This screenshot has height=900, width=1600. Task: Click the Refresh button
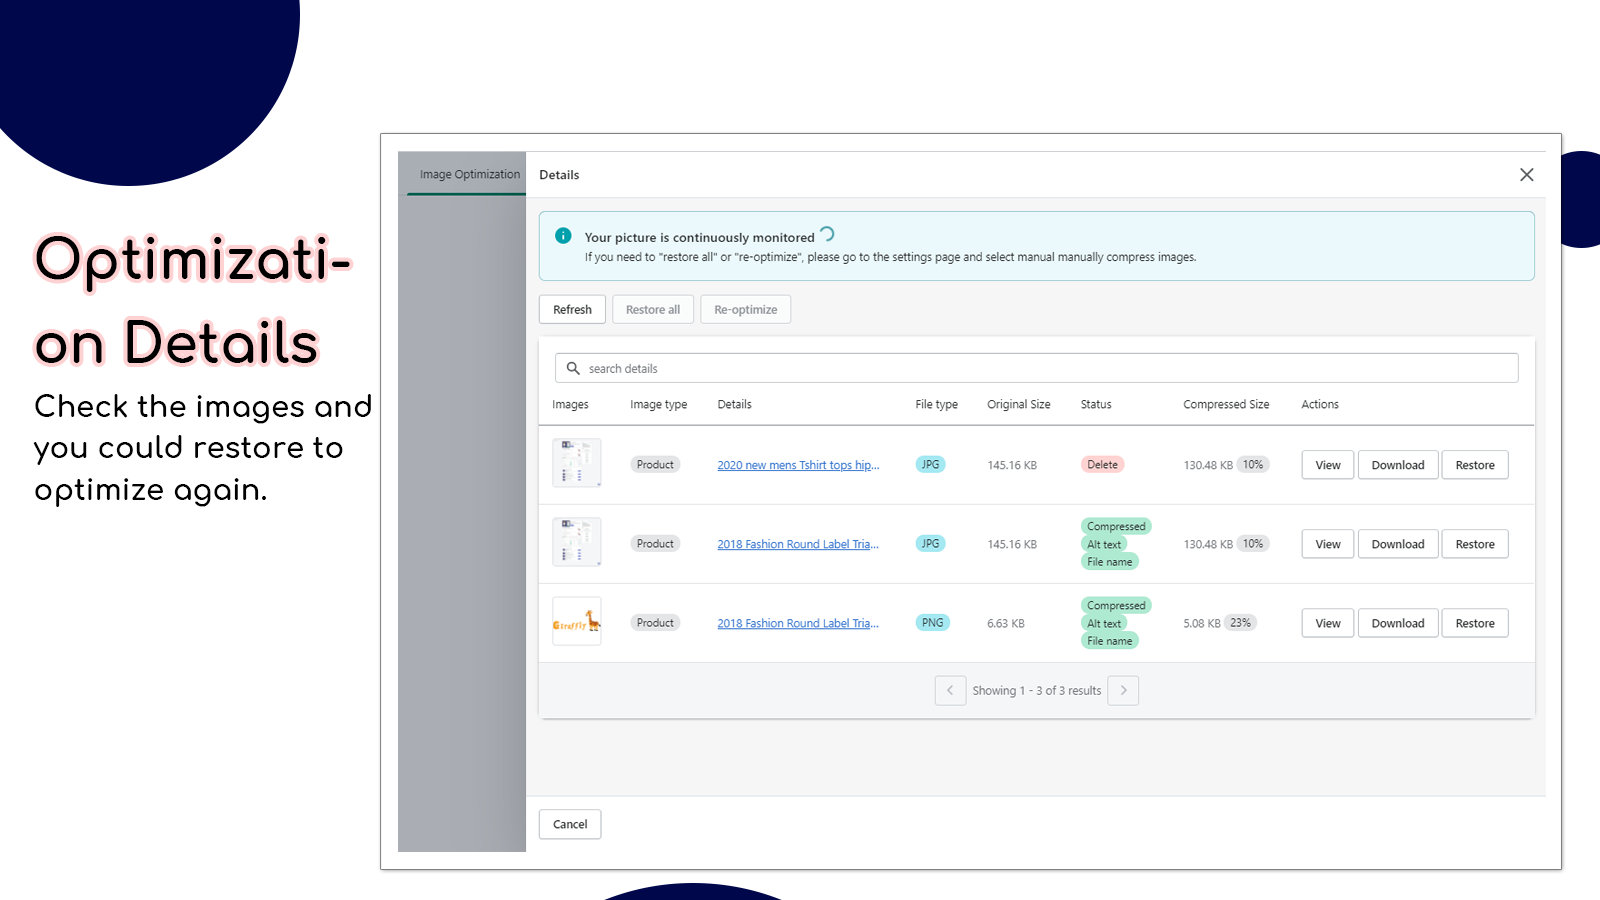click(572, 310)
